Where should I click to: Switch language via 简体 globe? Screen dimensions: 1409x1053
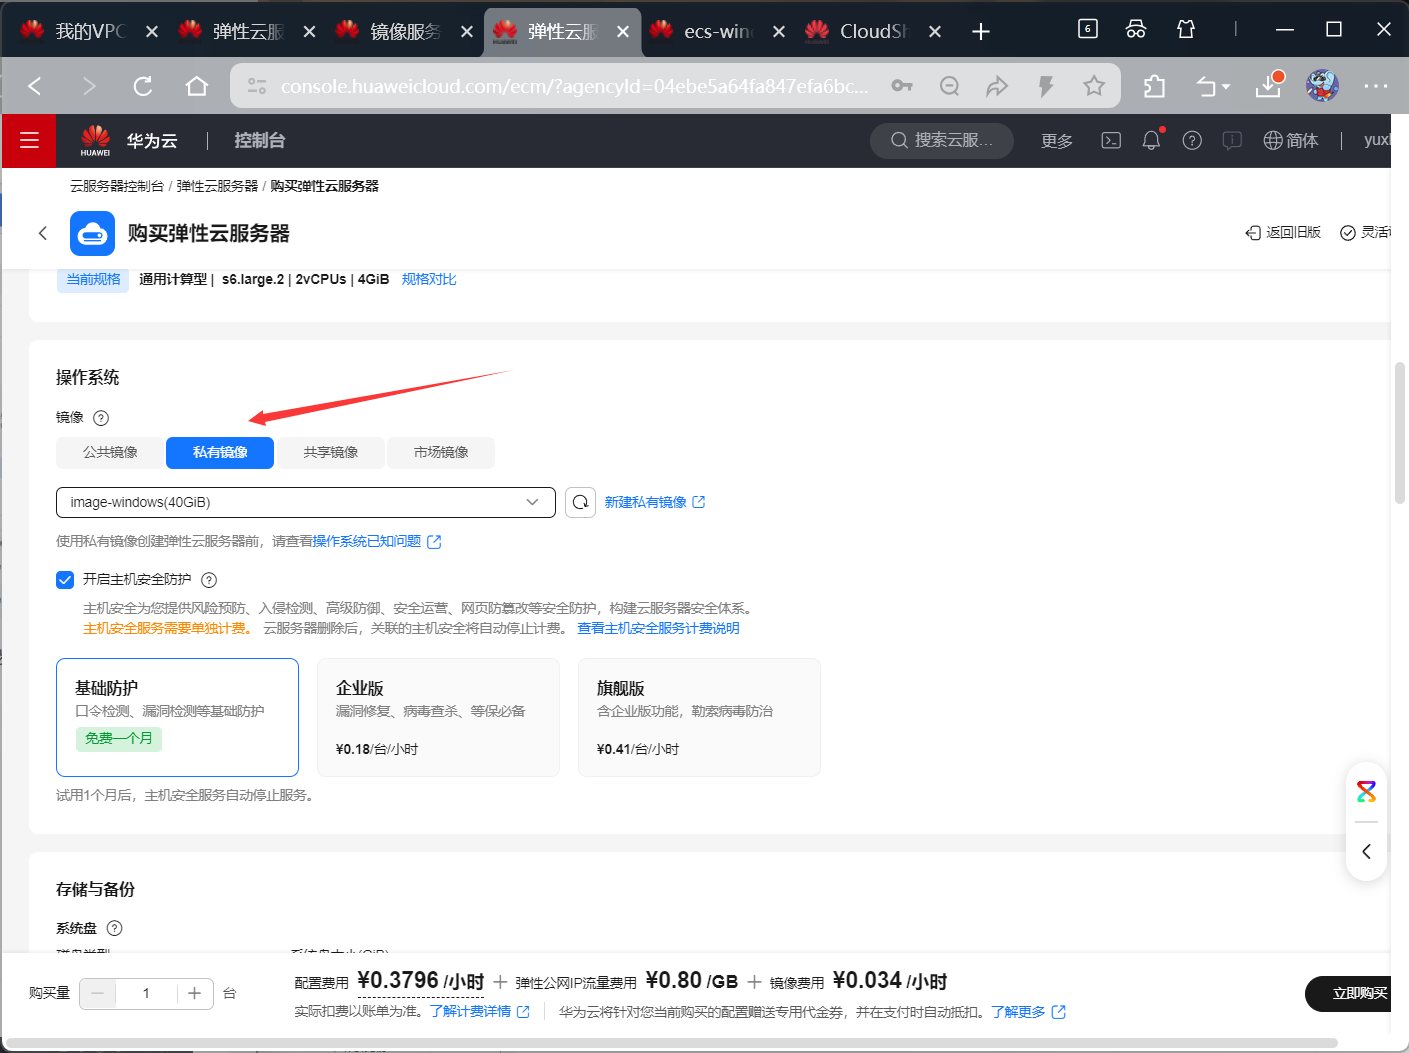point(1291,140)
